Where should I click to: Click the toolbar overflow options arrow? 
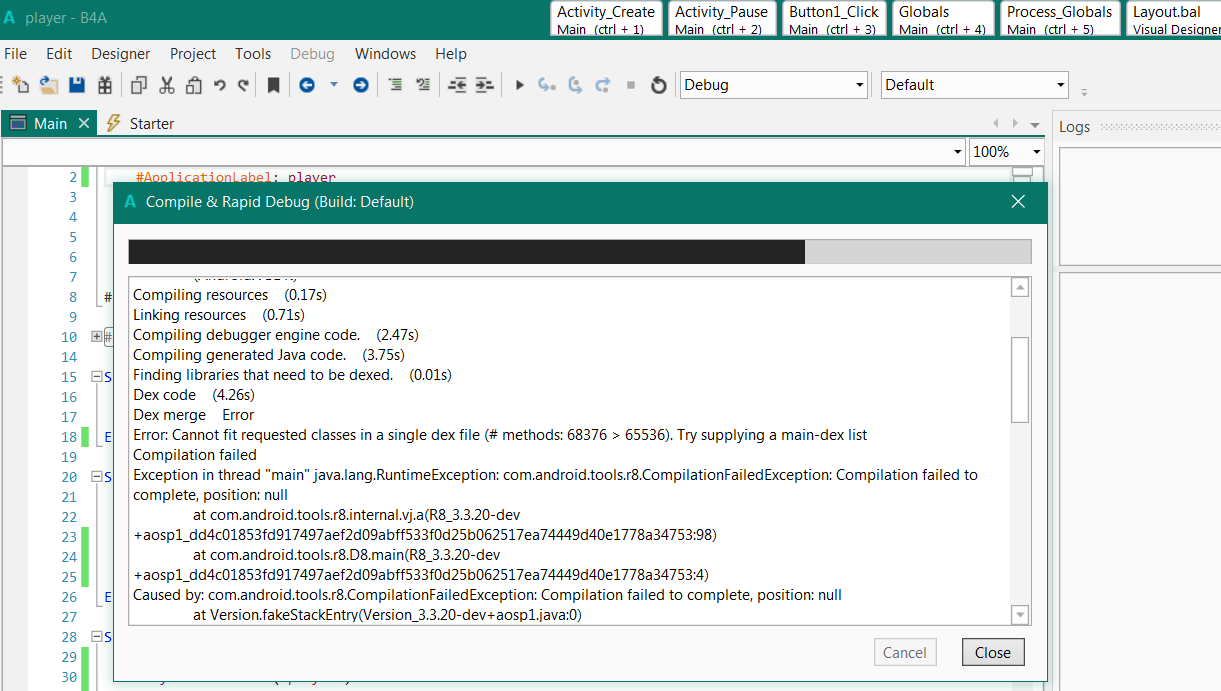click(1084, 92)
